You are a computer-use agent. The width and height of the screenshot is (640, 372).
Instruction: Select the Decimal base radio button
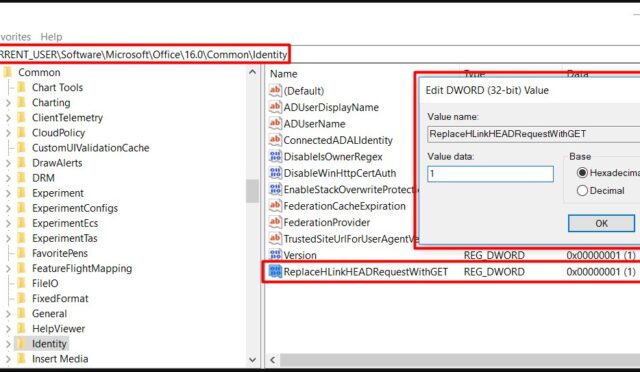click(x=582, y=190)
